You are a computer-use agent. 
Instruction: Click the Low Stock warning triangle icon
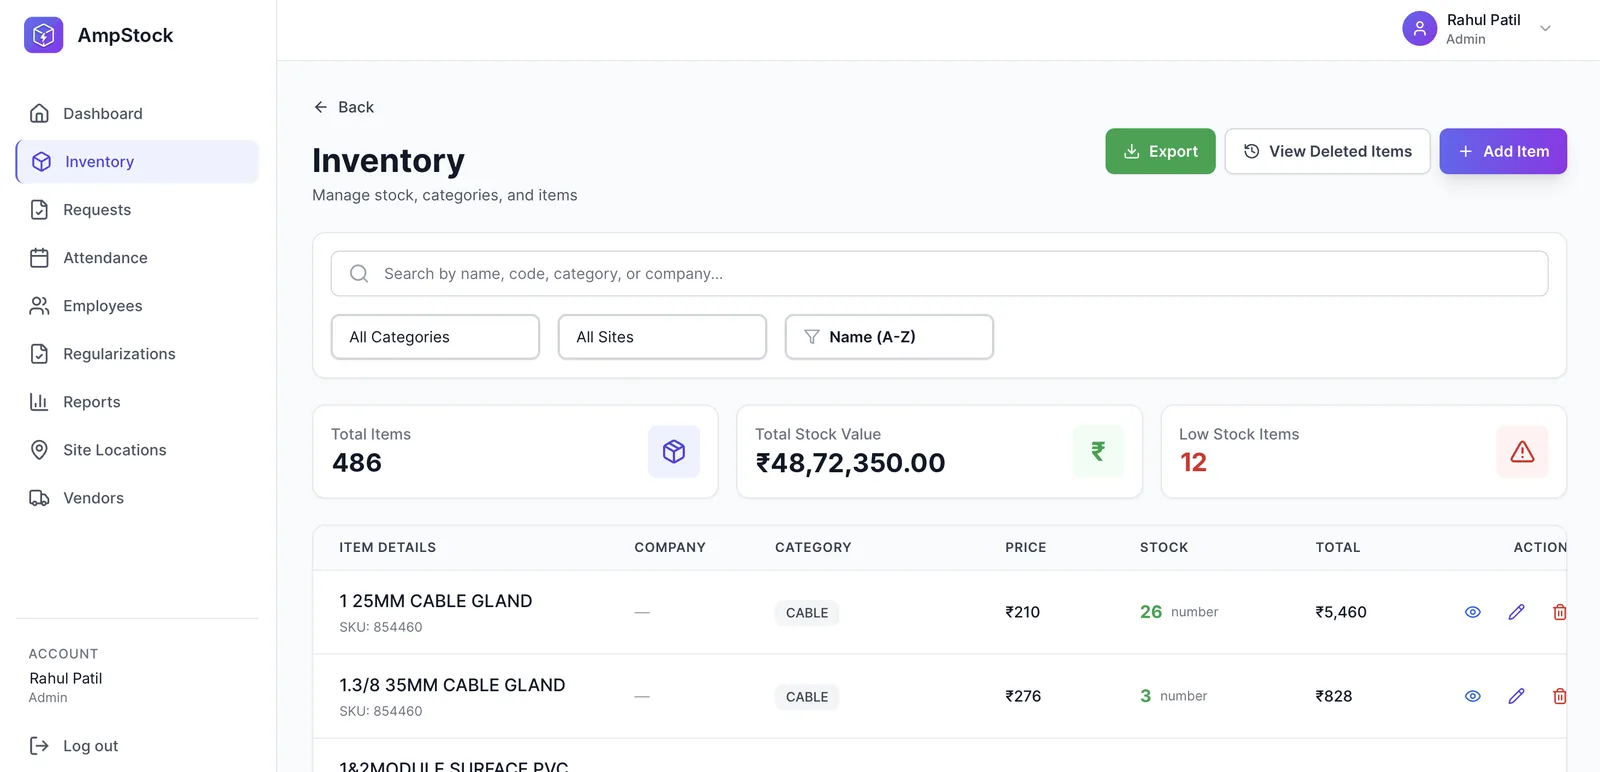1522,451
